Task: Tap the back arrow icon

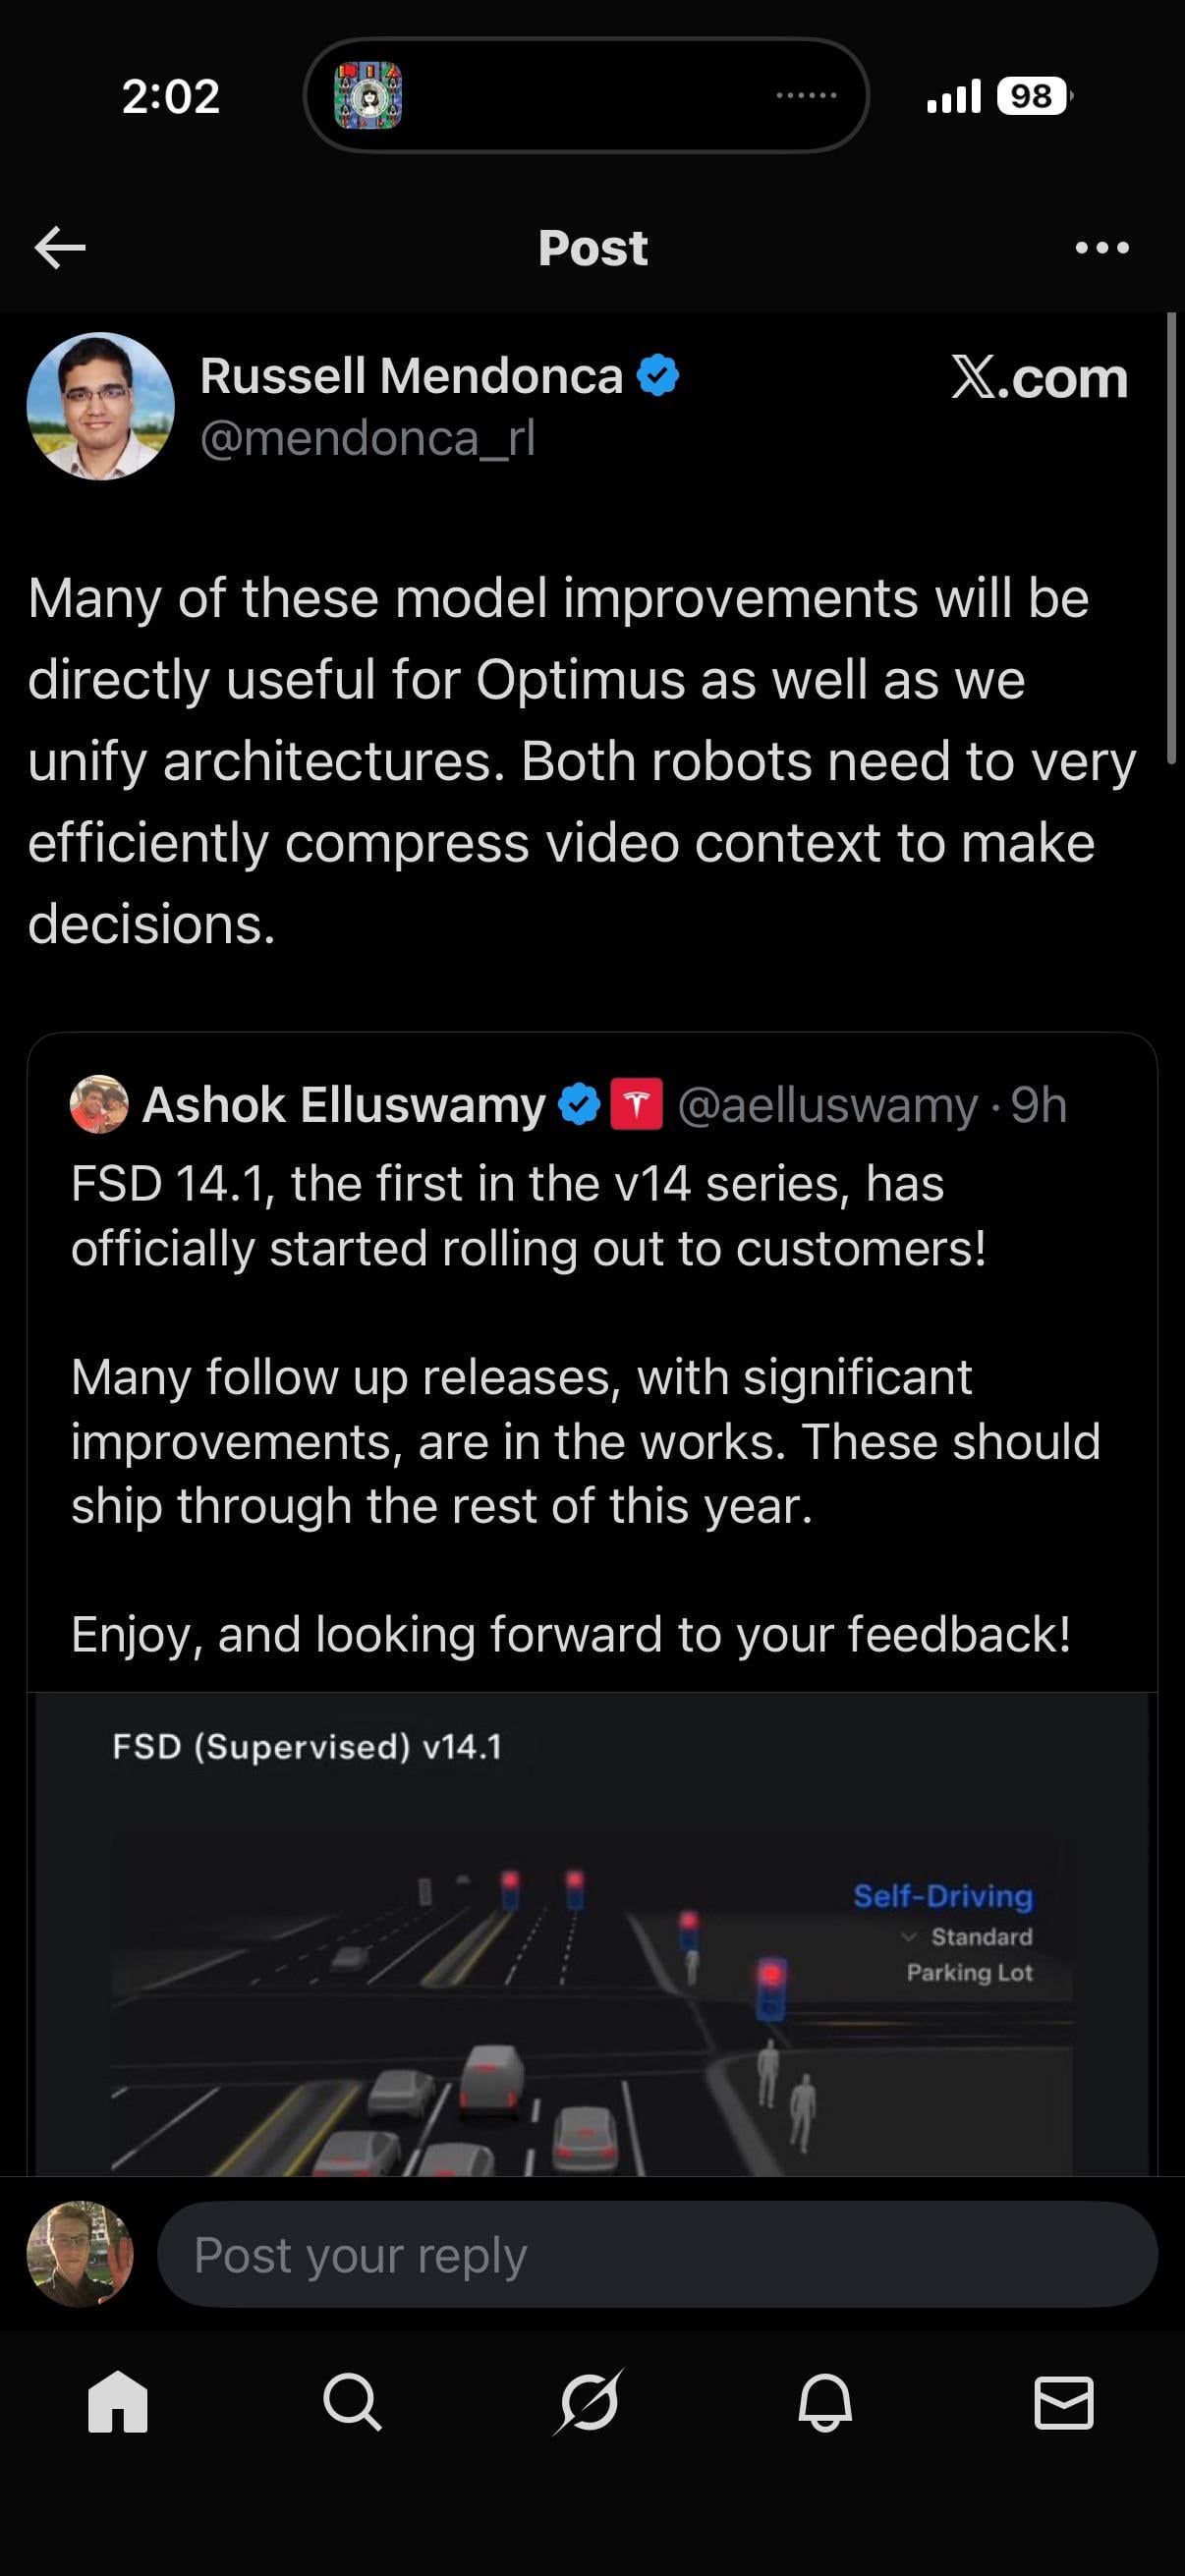Action: [60, 247]
